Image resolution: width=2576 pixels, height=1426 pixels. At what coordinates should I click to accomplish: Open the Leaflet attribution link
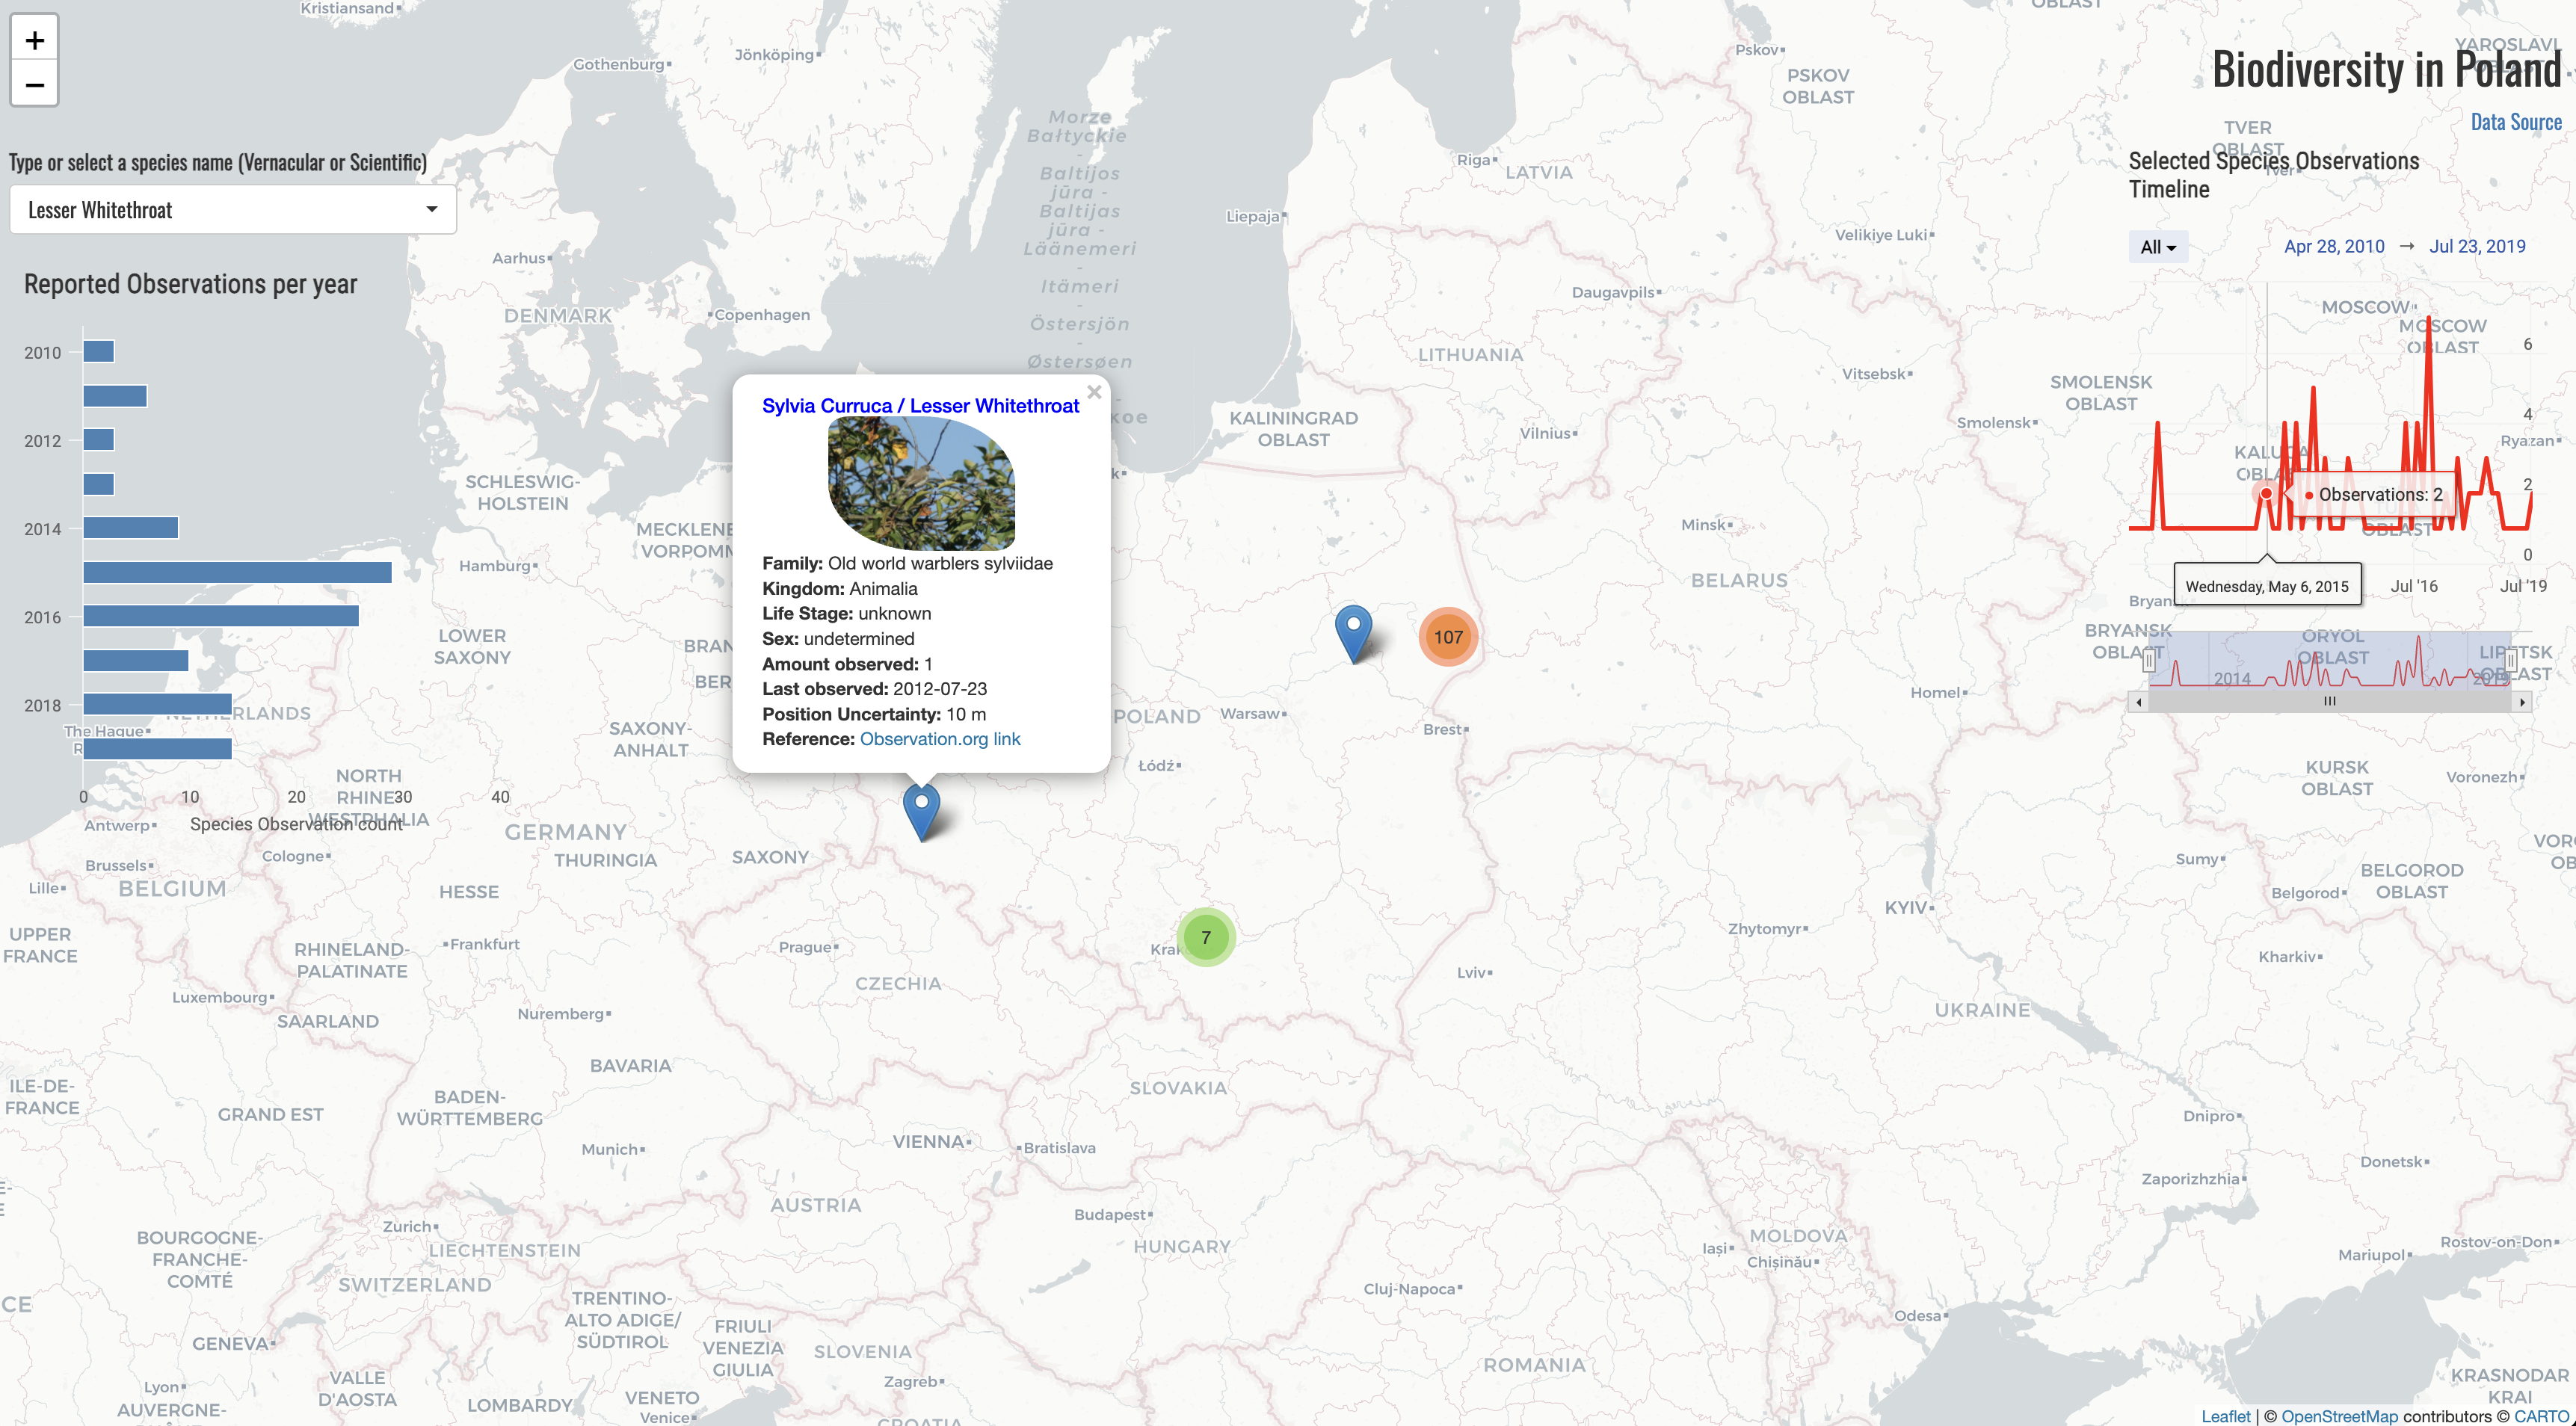point(2225,1416)
